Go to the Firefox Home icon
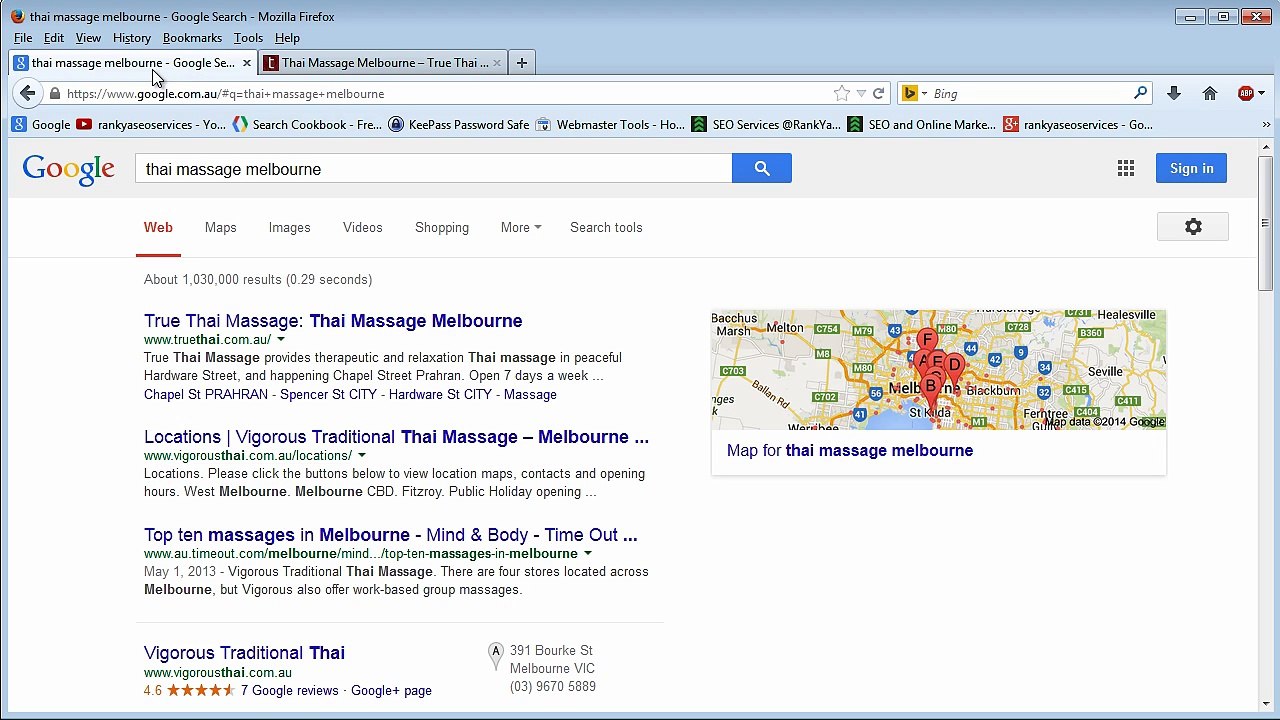1280x720 pixels. 1210,93
